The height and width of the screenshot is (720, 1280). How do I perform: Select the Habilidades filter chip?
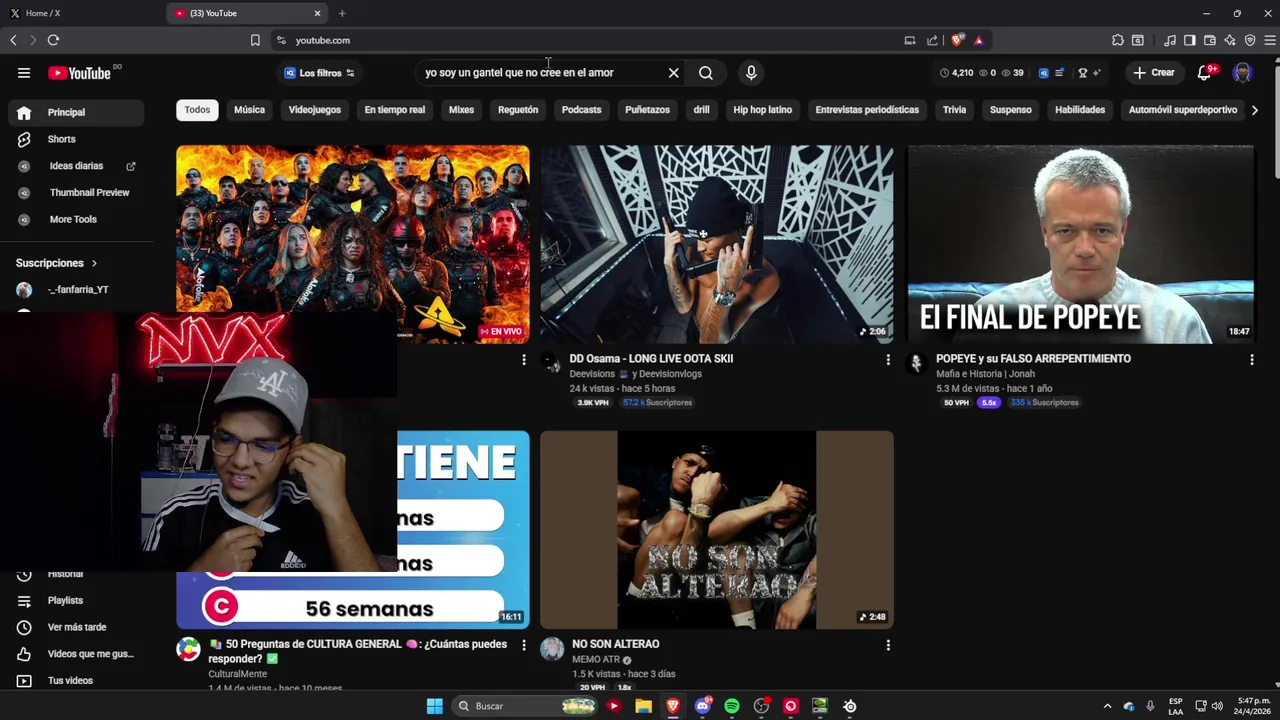(x=1080, y=110)
